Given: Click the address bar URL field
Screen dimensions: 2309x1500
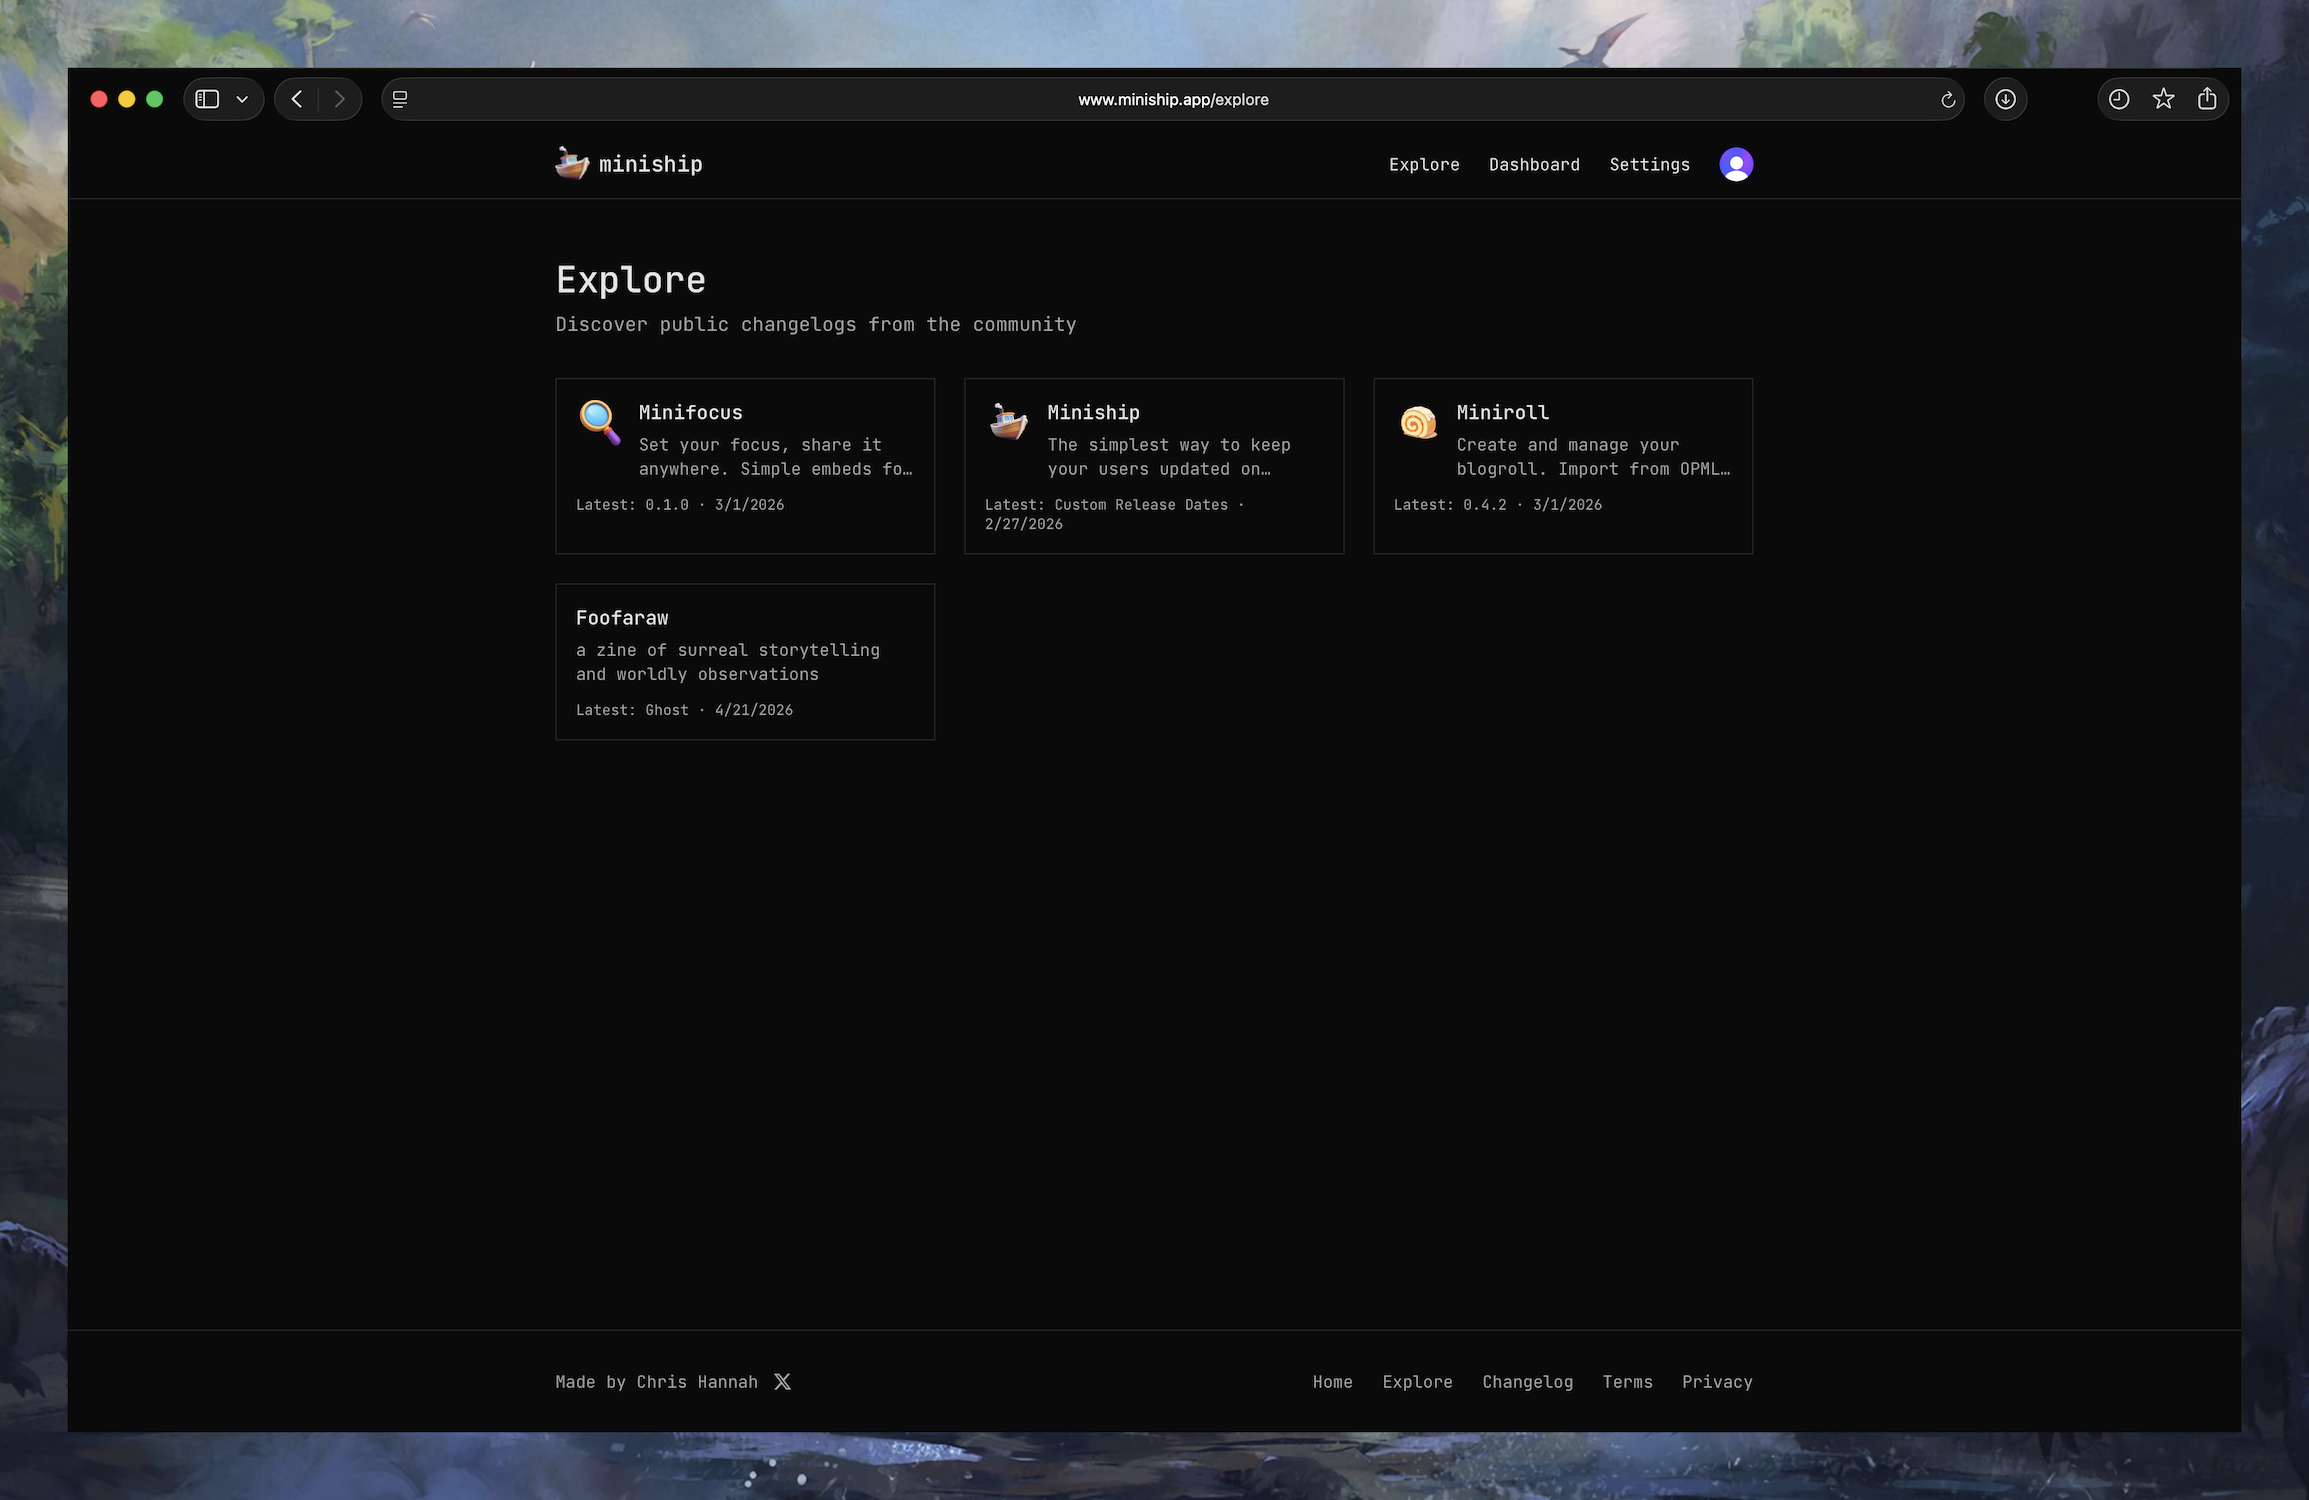Looking at the screenshot, I should pos(1172,100).
